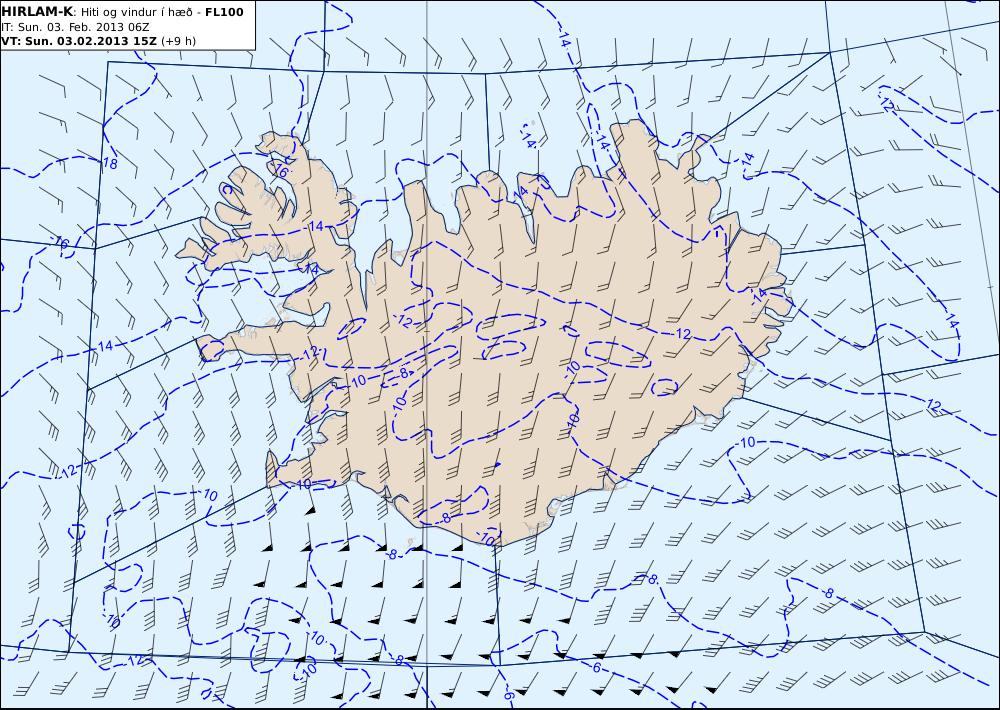This screenshot has width=1000, height=710.
Task: Click the 'VT: Sun. 03.02.2013 15Z' valid time
Action: [x=79, y=41]
